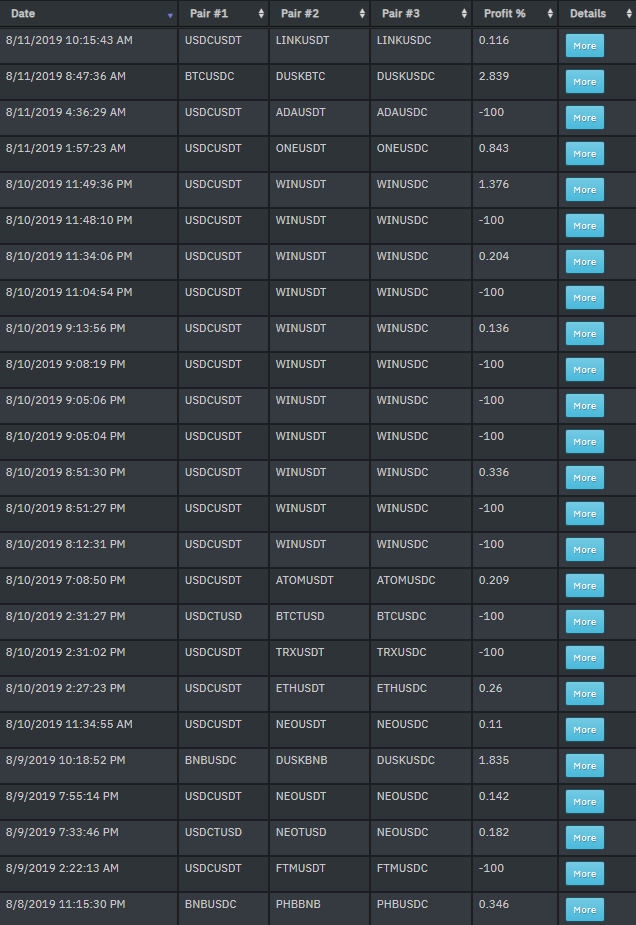This screenshot has height=925, width=636.
Task: Select the USDCTUSD cell in BTCTUSD row
Action: point(224,622)
